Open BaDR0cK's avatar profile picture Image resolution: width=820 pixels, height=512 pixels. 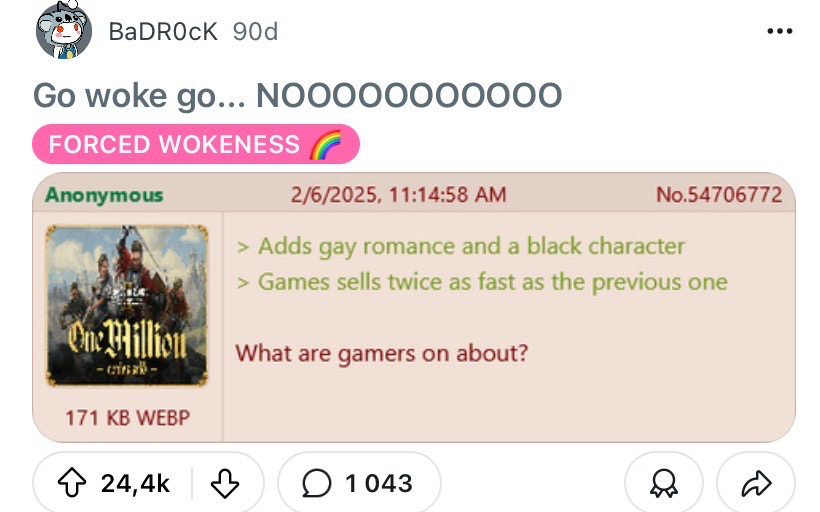pyautogui.click(x=64, y=30)
